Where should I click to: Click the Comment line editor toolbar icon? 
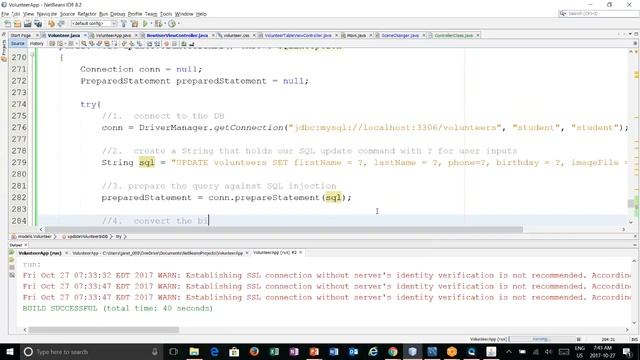(184, 44)
